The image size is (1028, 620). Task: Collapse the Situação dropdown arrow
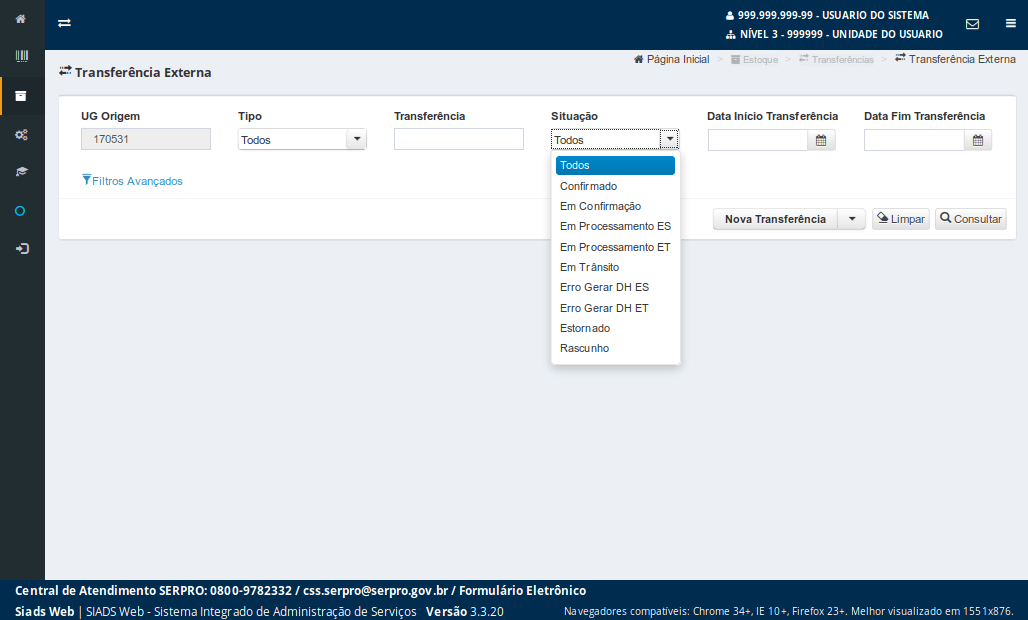[x=669, y=139]
